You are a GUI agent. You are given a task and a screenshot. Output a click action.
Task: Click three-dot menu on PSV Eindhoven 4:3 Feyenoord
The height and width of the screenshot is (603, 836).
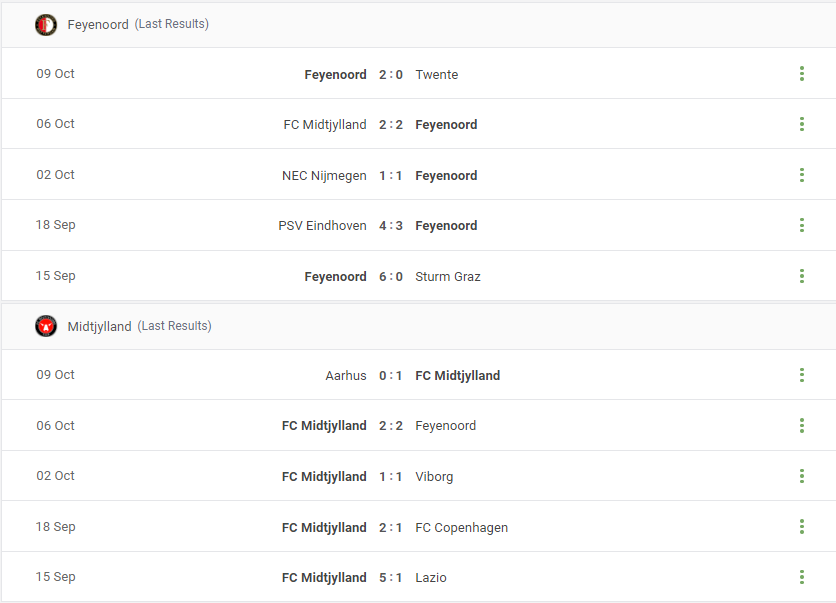pos(801,225)
